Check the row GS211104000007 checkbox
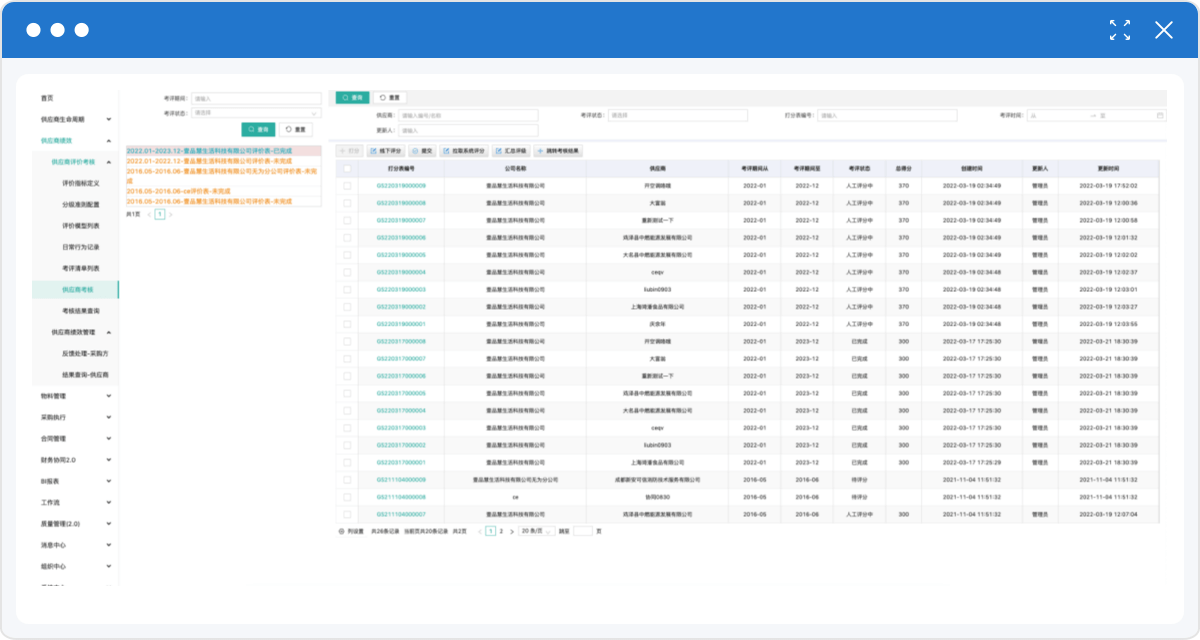This screenshot has width=1200, height=640. [347, 514]
